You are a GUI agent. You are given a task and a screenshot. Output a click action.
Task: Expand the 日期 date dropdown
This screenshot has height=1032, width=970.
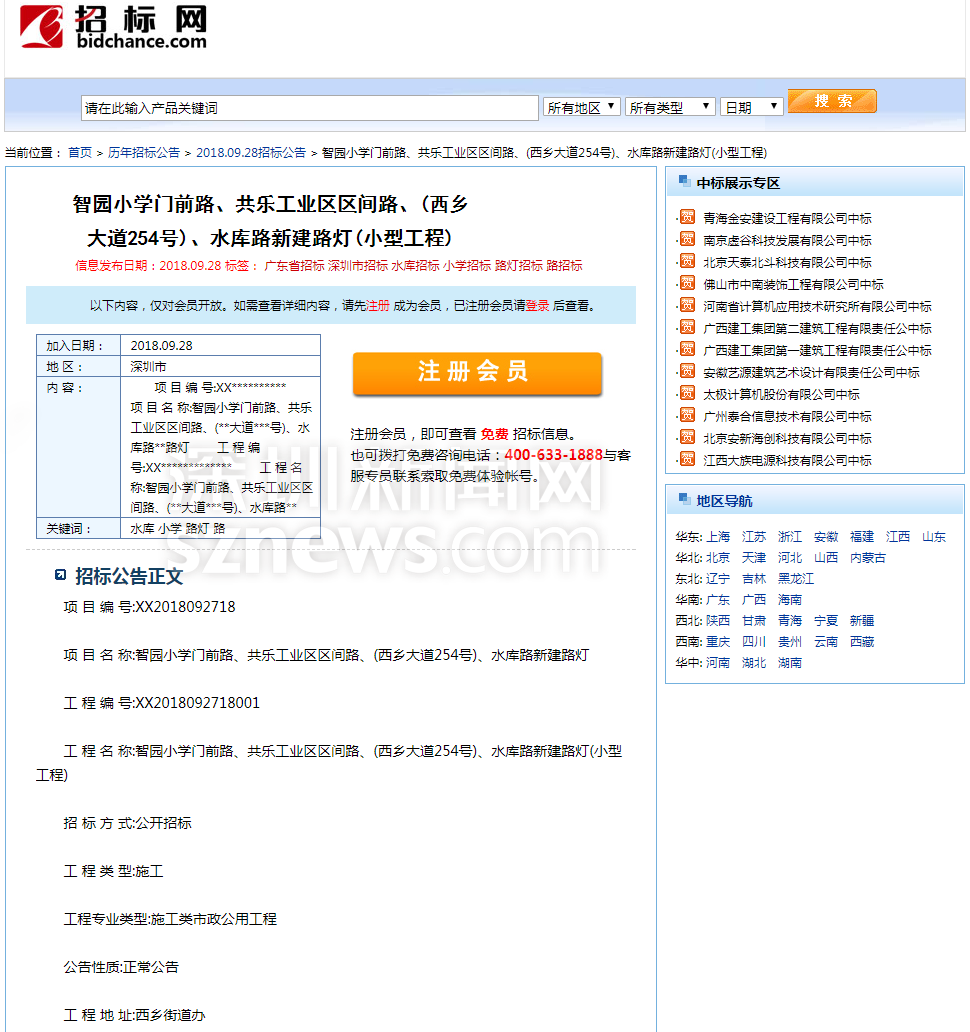(752, 107)
